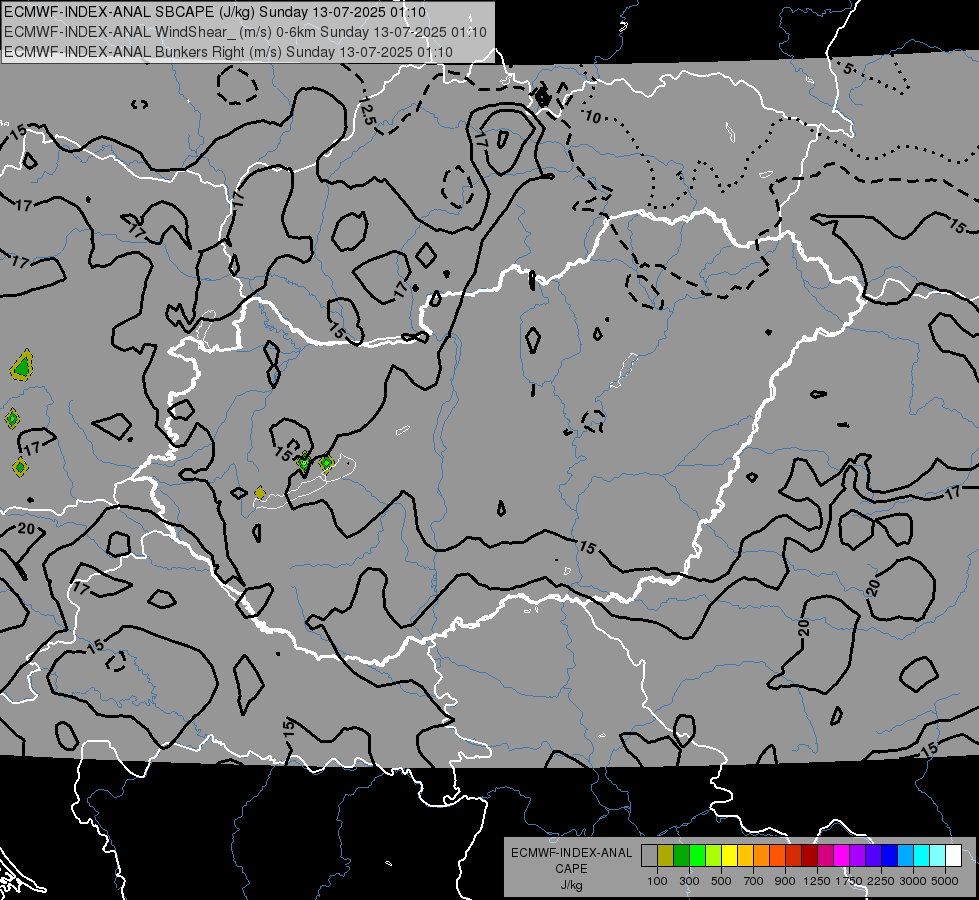
Task: Pick the yellow-green legend swatch
Action: pos(714,856)
